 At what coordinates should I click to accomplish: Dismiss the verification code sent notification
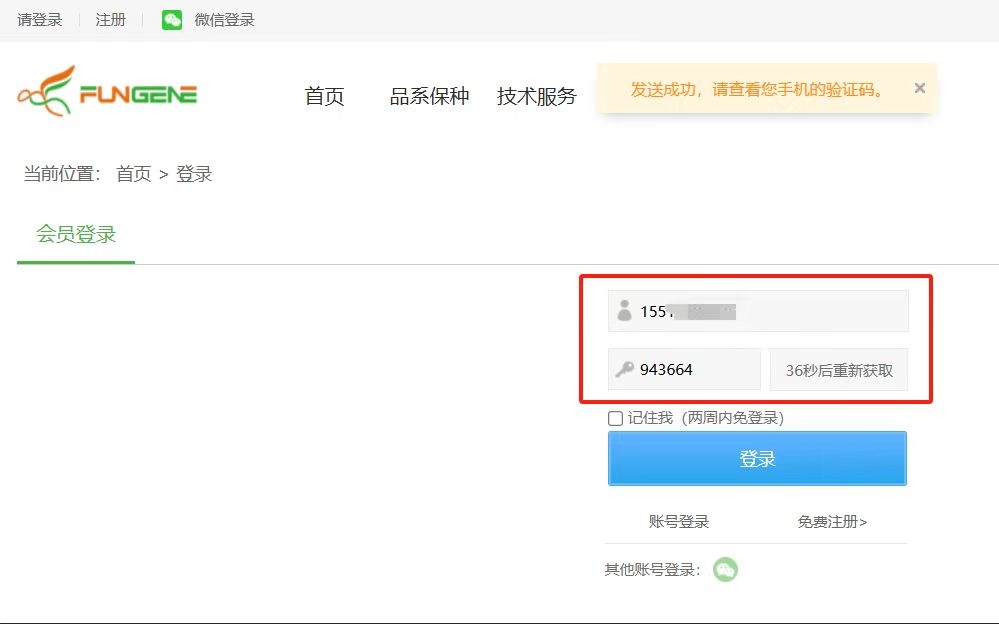pyautogui.click(x=919, y=88)
